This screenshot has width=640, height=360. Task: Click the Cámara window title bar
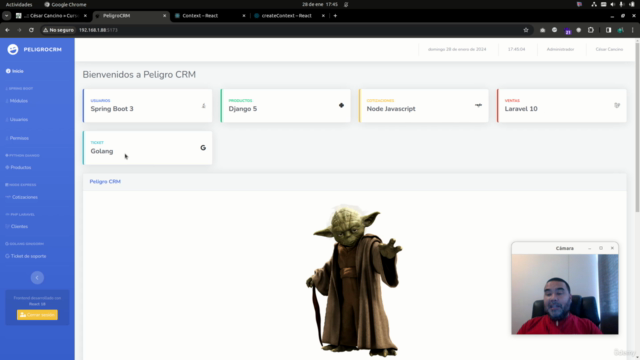point(564,248)
